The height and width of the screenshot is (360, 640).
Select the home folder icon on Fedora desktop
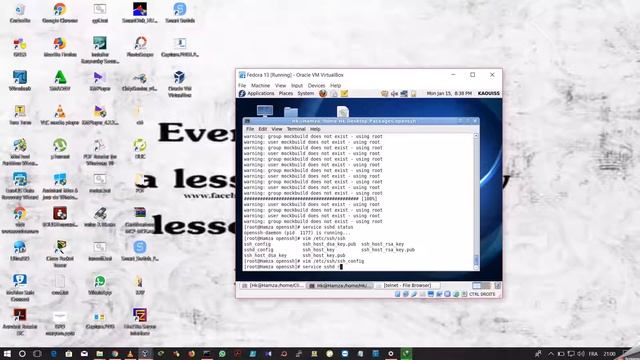click(x=291, y=111)
